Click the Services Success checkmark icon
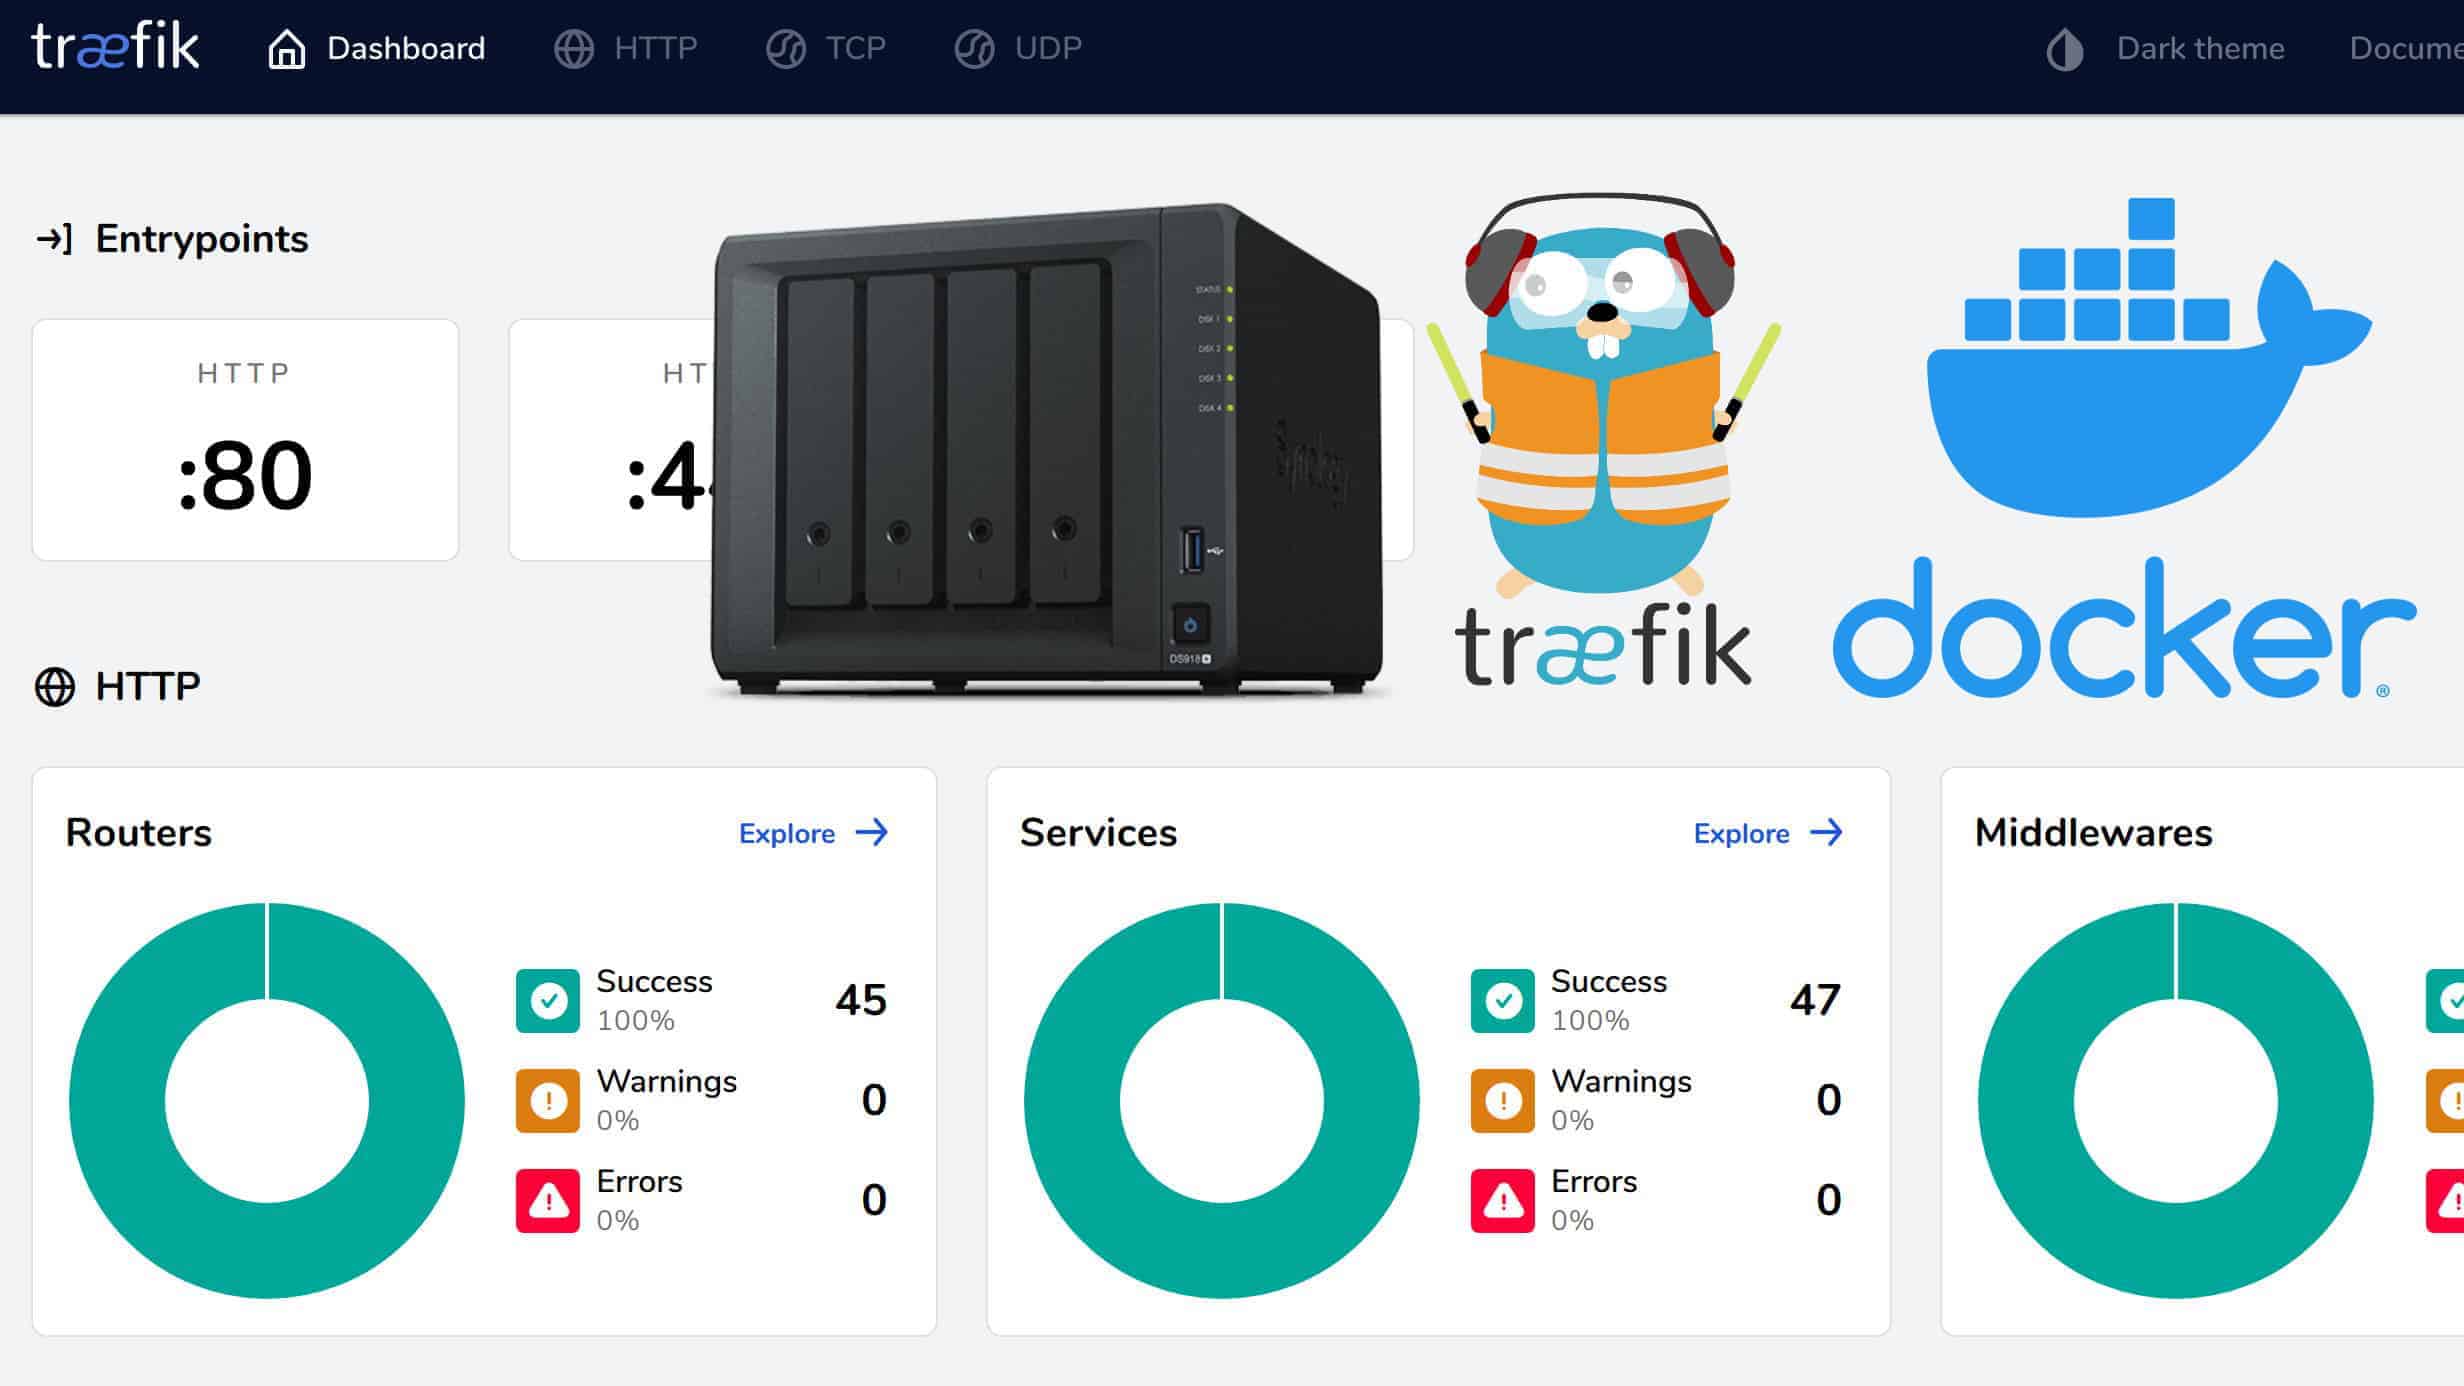 pos(1502,1000)
